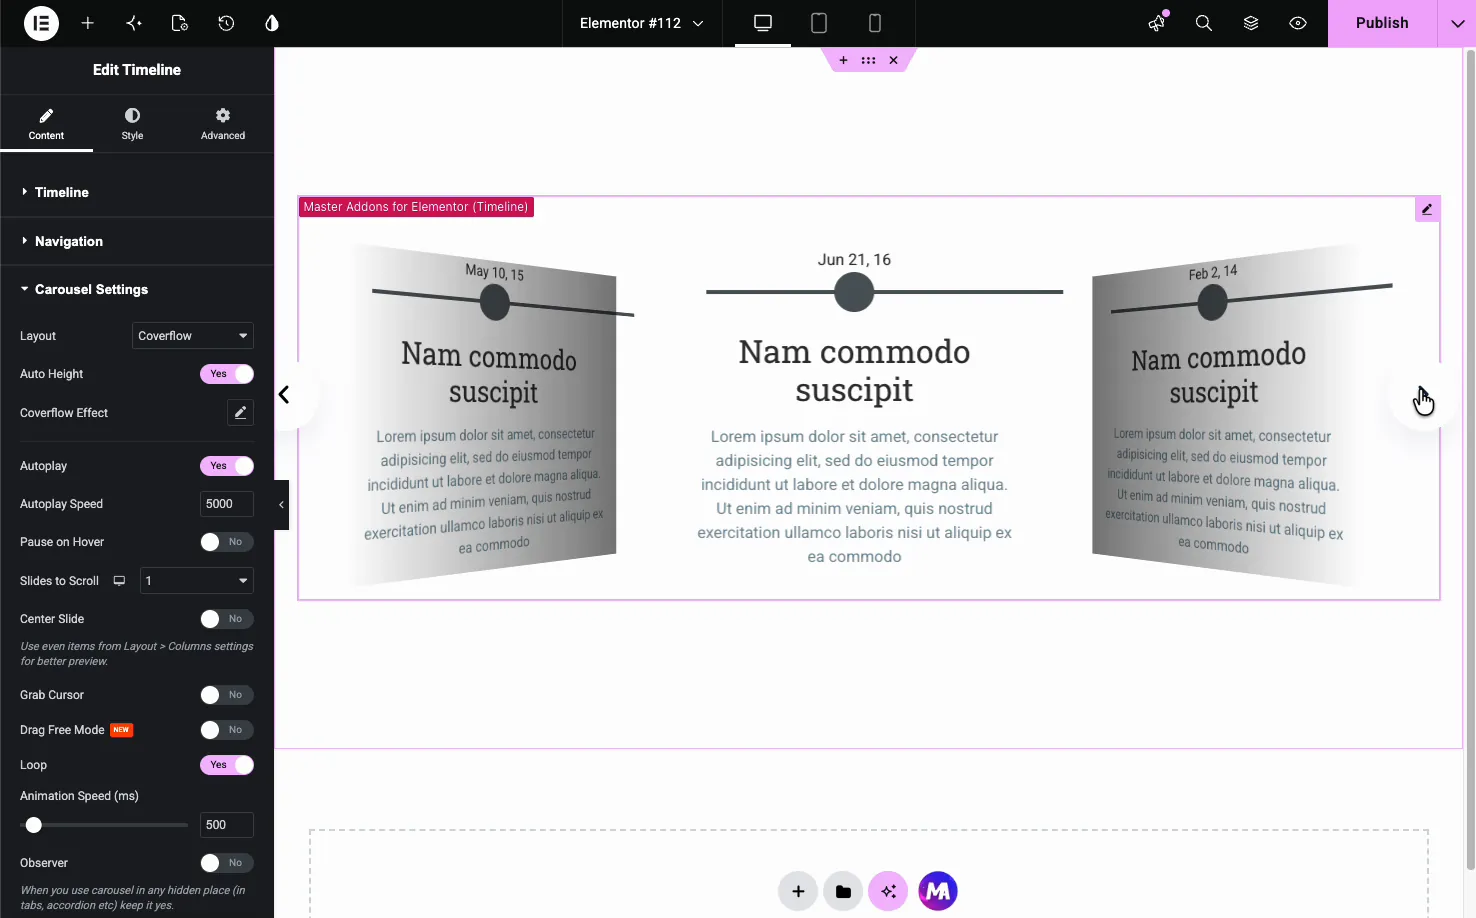Click the Publish button
The width and height of the screenshot is (1476, 918).
[x=1382, y=23]
